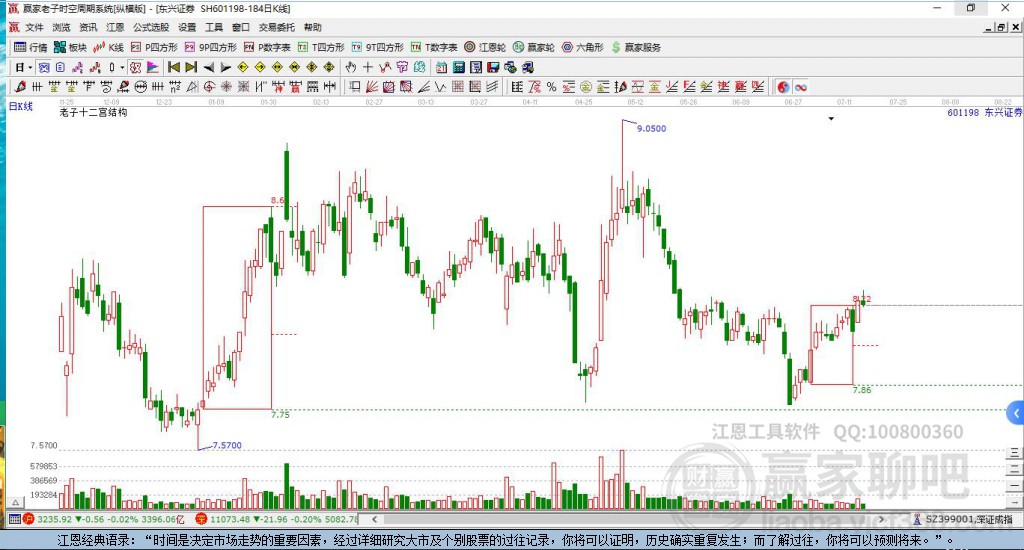This screenshot has height=550, width=1024.
Task: Click the 行情 quotes button
Action: coord(31,47)
